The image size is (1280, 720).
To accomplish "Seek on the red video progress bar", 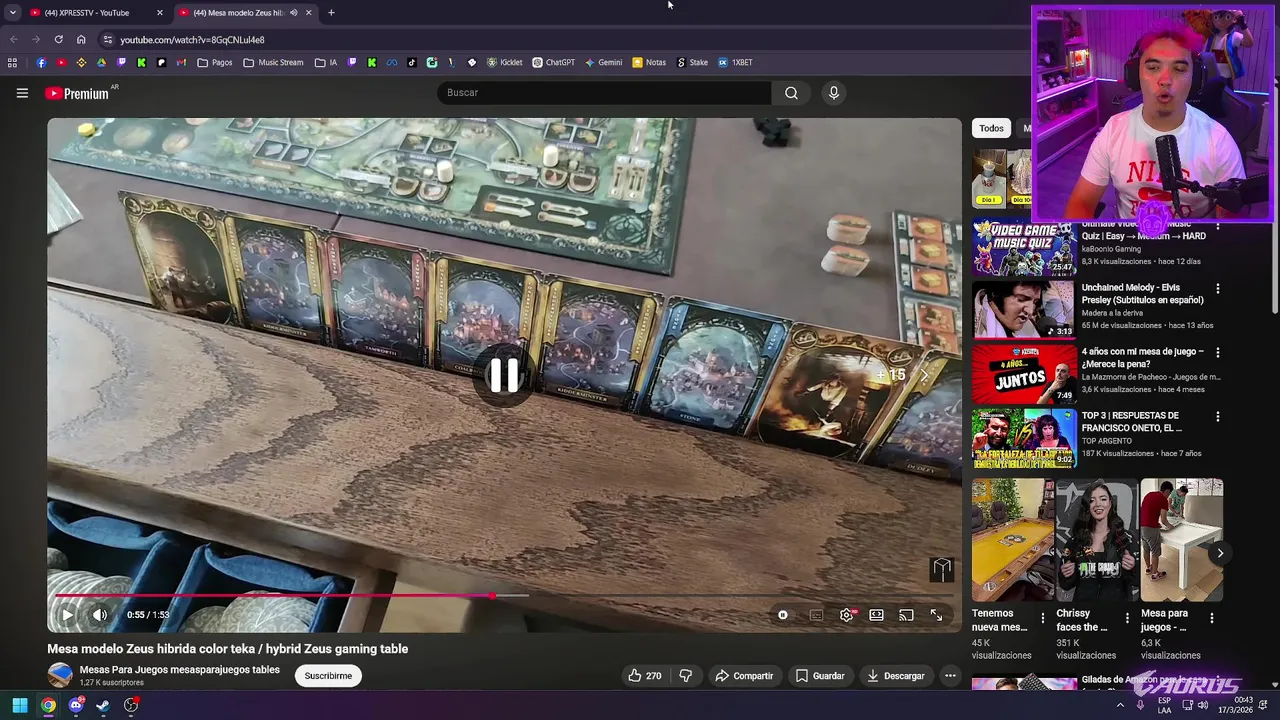I will (x=504, y=596).
